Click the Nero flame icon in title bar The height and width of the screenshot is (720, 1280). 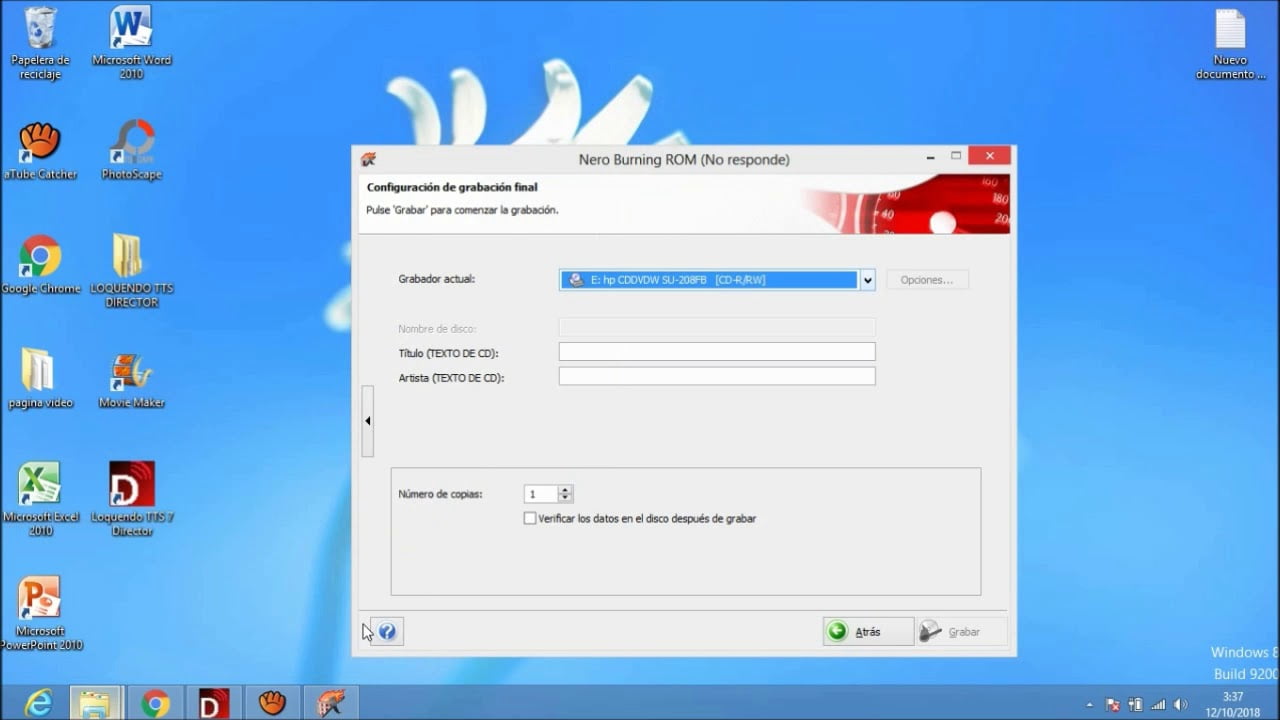369,159
